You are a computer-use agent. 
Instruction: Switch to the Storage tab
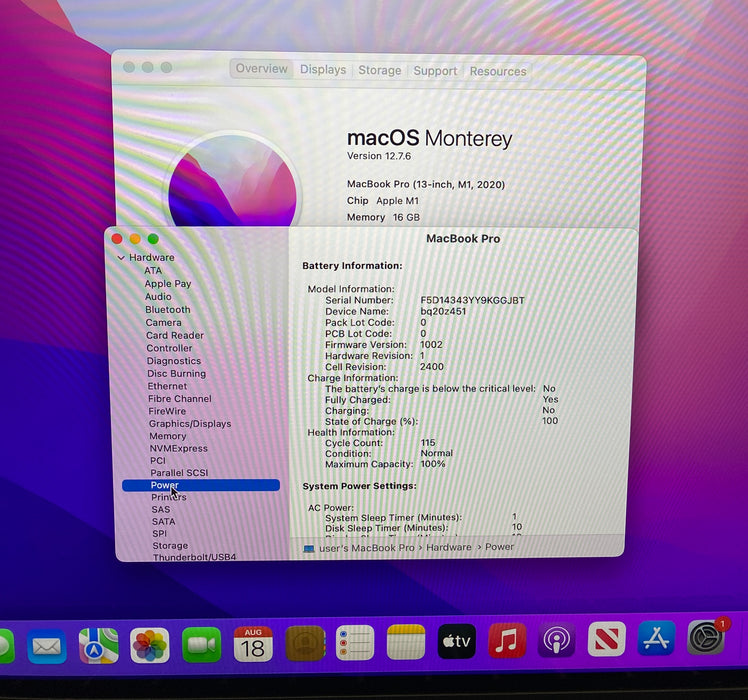(x=380, y=70)
